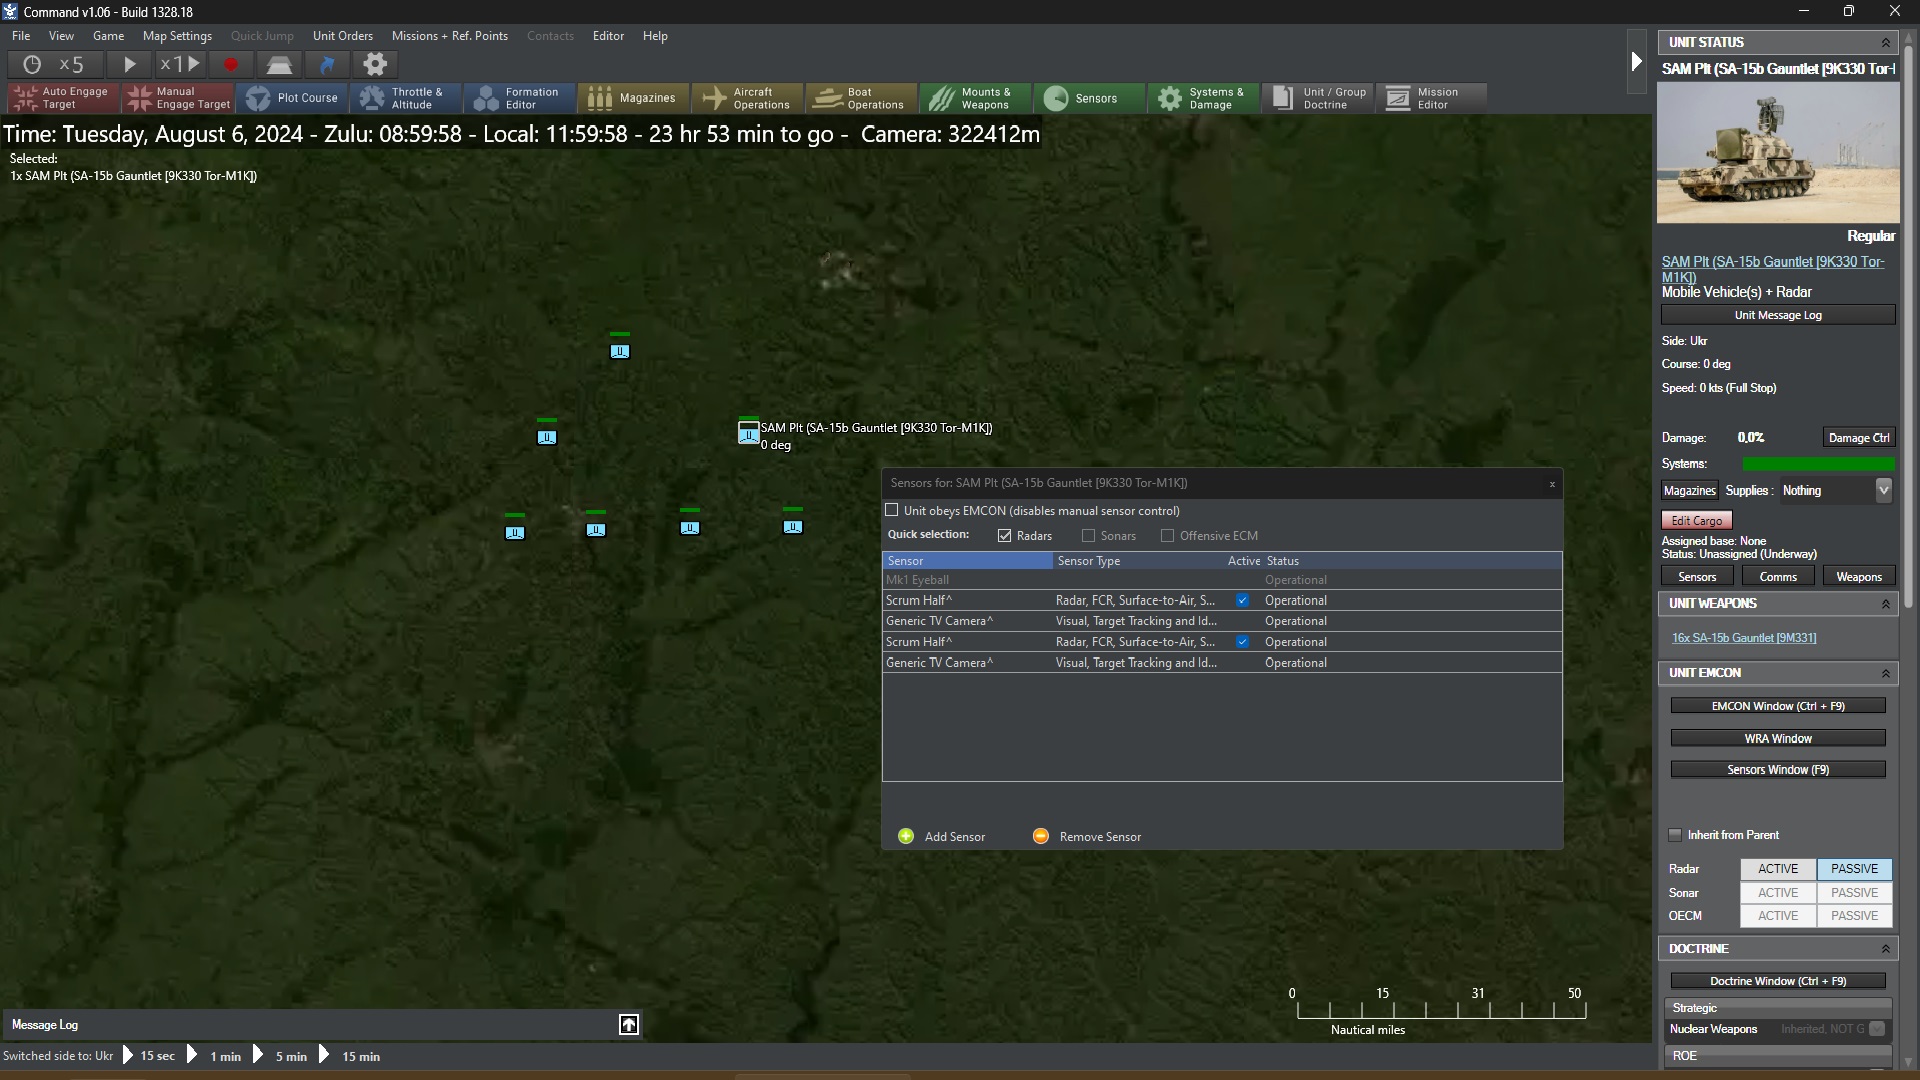
Task: Open Plot Course tool
Action: 293,98
